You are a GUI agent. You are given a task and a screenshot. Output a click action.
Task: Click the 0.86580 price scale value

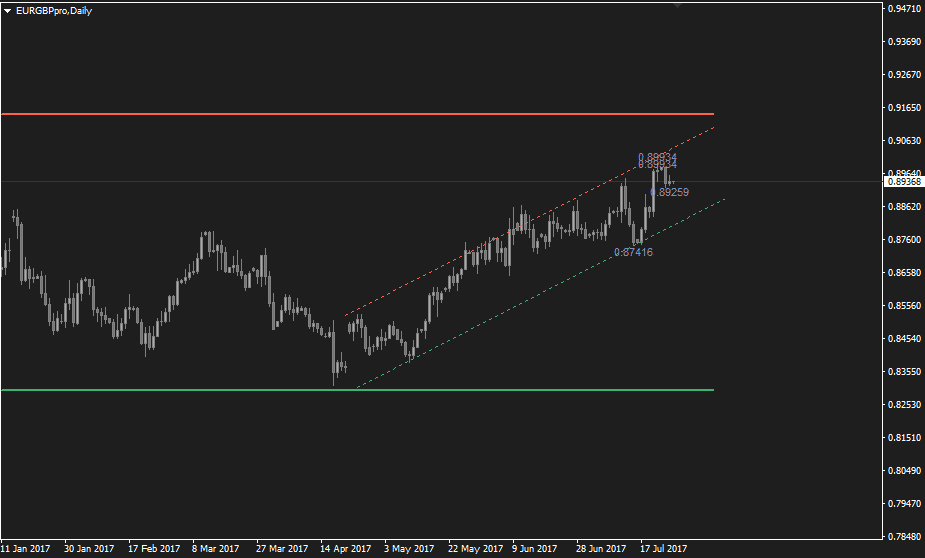tap(904, 273)
